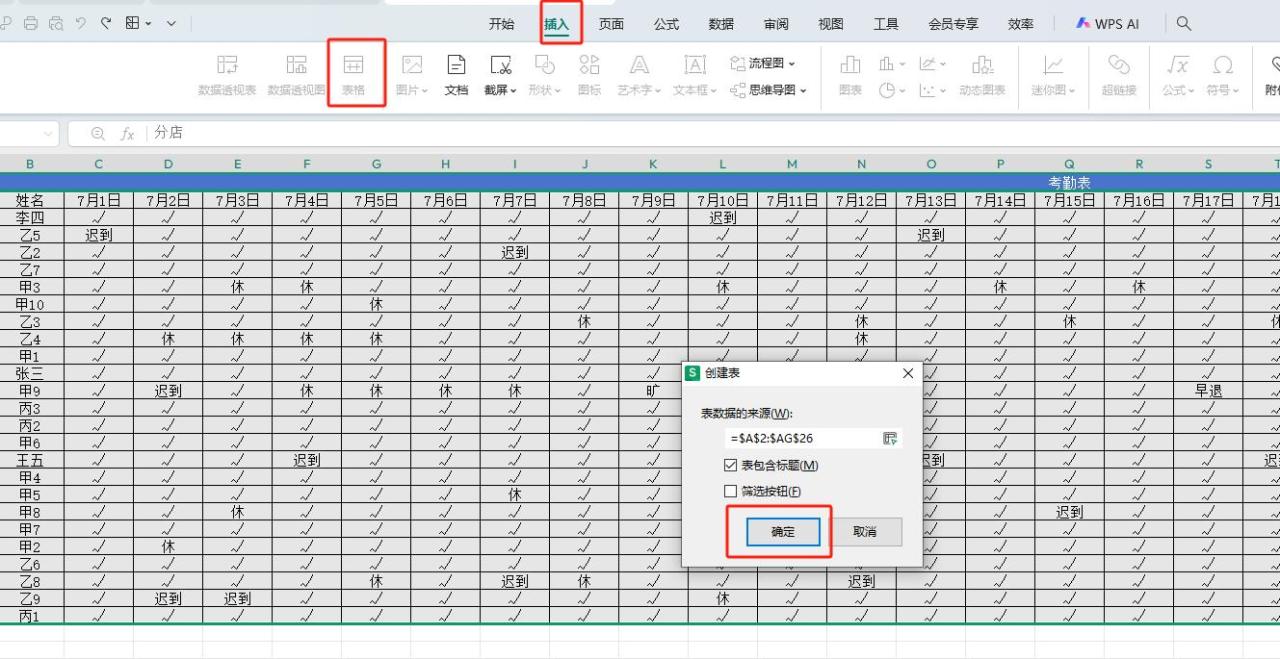Uncheck 表包含标题 in 创建表 dialog
Image resolution: width=1280 pixels, height=659 pixels.
pos(731,465)
